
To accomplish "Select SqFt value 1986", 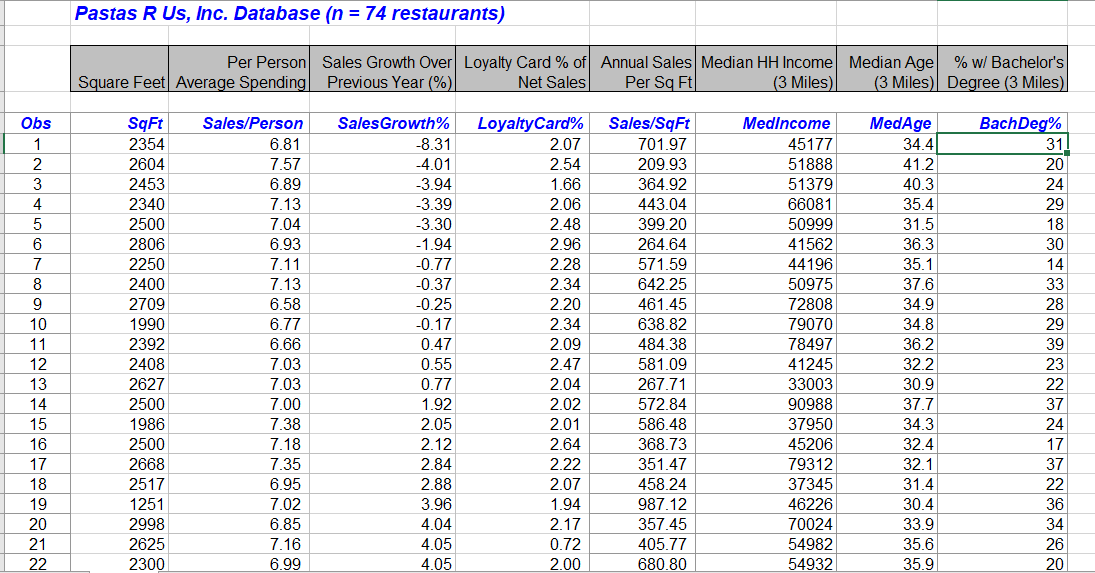I will (x=119, y=424).
